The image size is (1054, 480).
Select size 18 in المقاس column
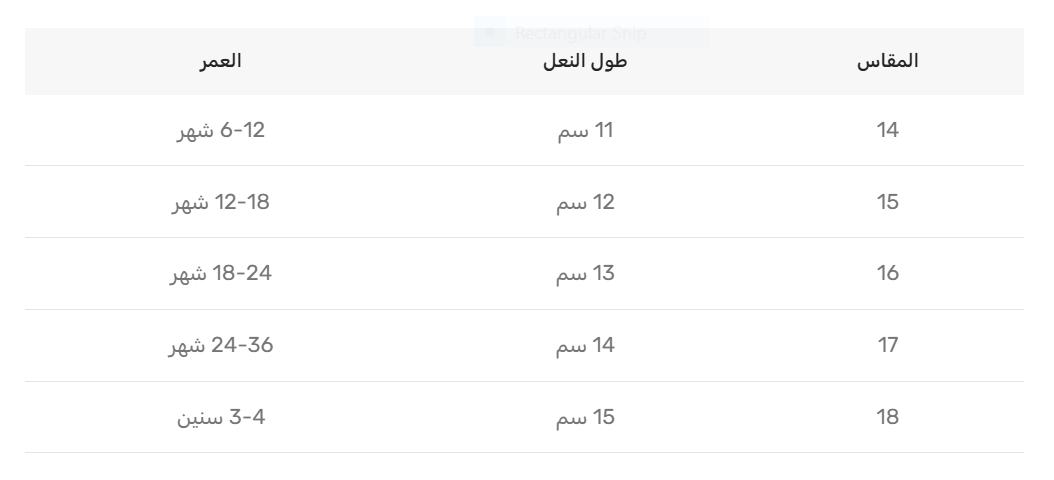[x=888, y=418]
